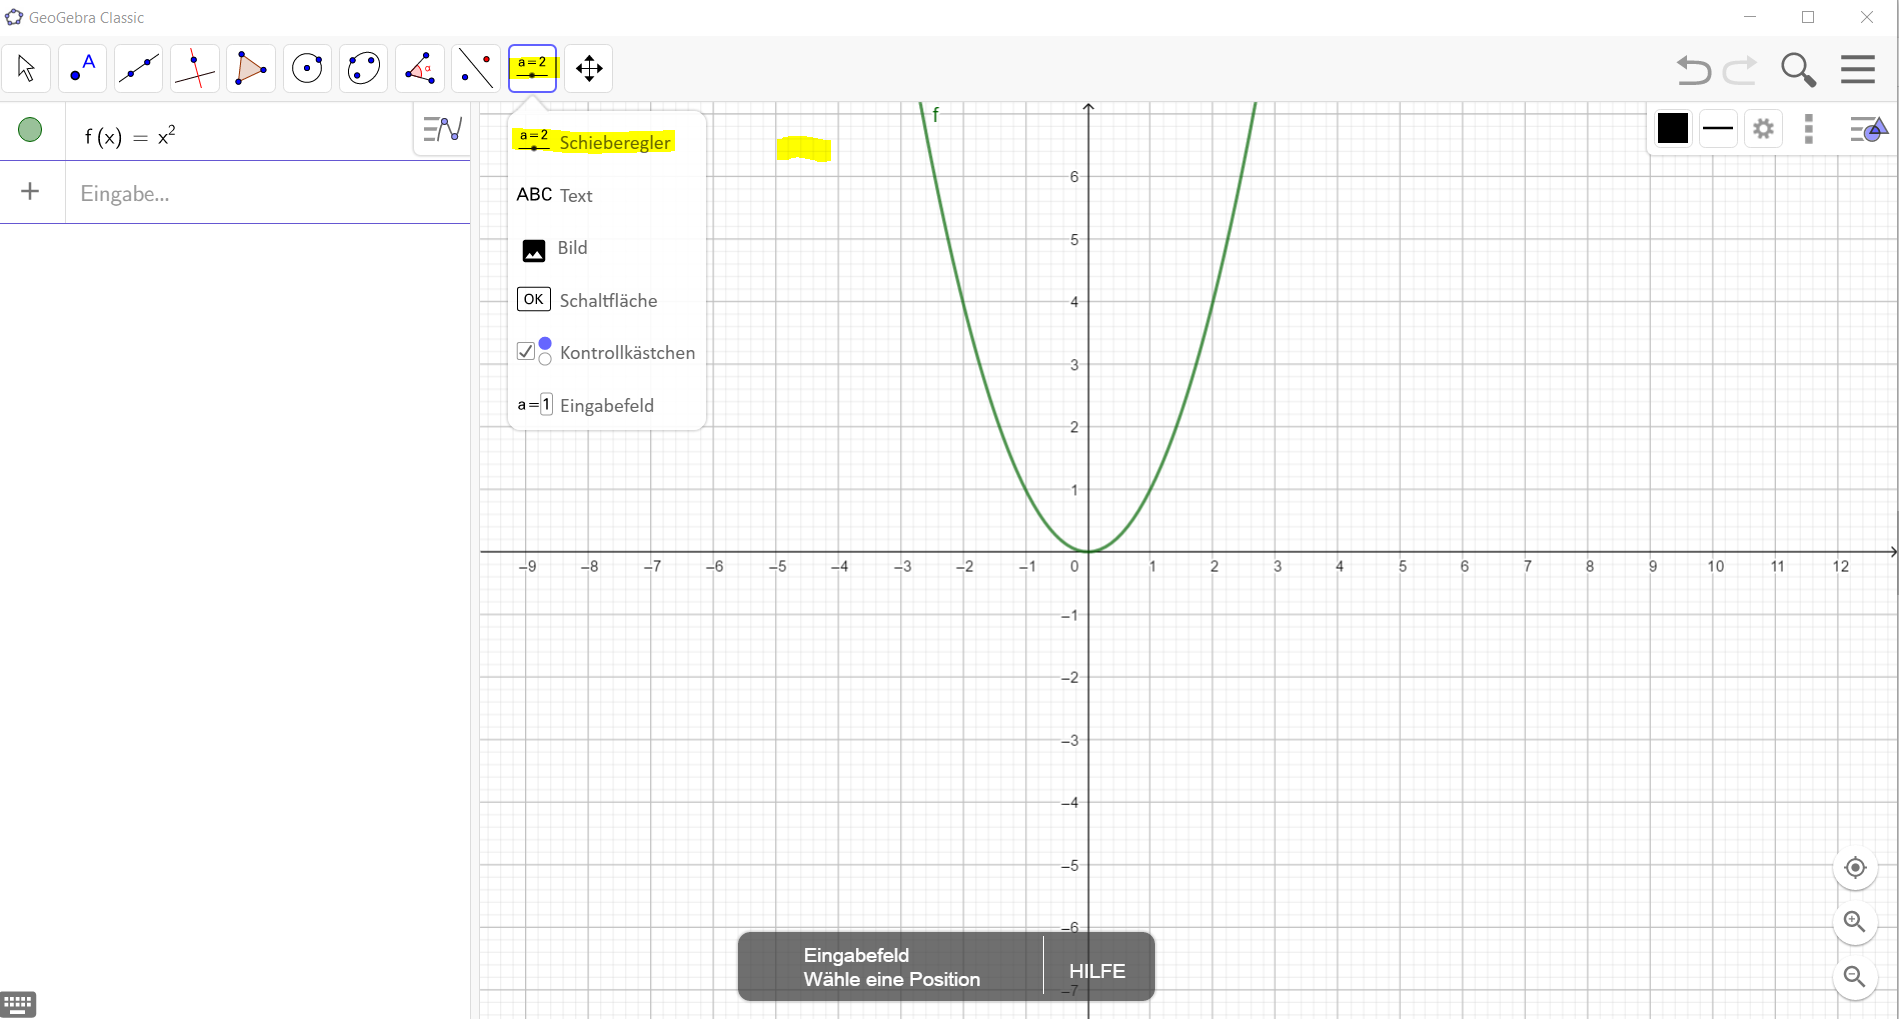Viewport: 1899px width, 1019px height.
Task: Open the three-dot more options
Action: click(x=1809, y=129)
